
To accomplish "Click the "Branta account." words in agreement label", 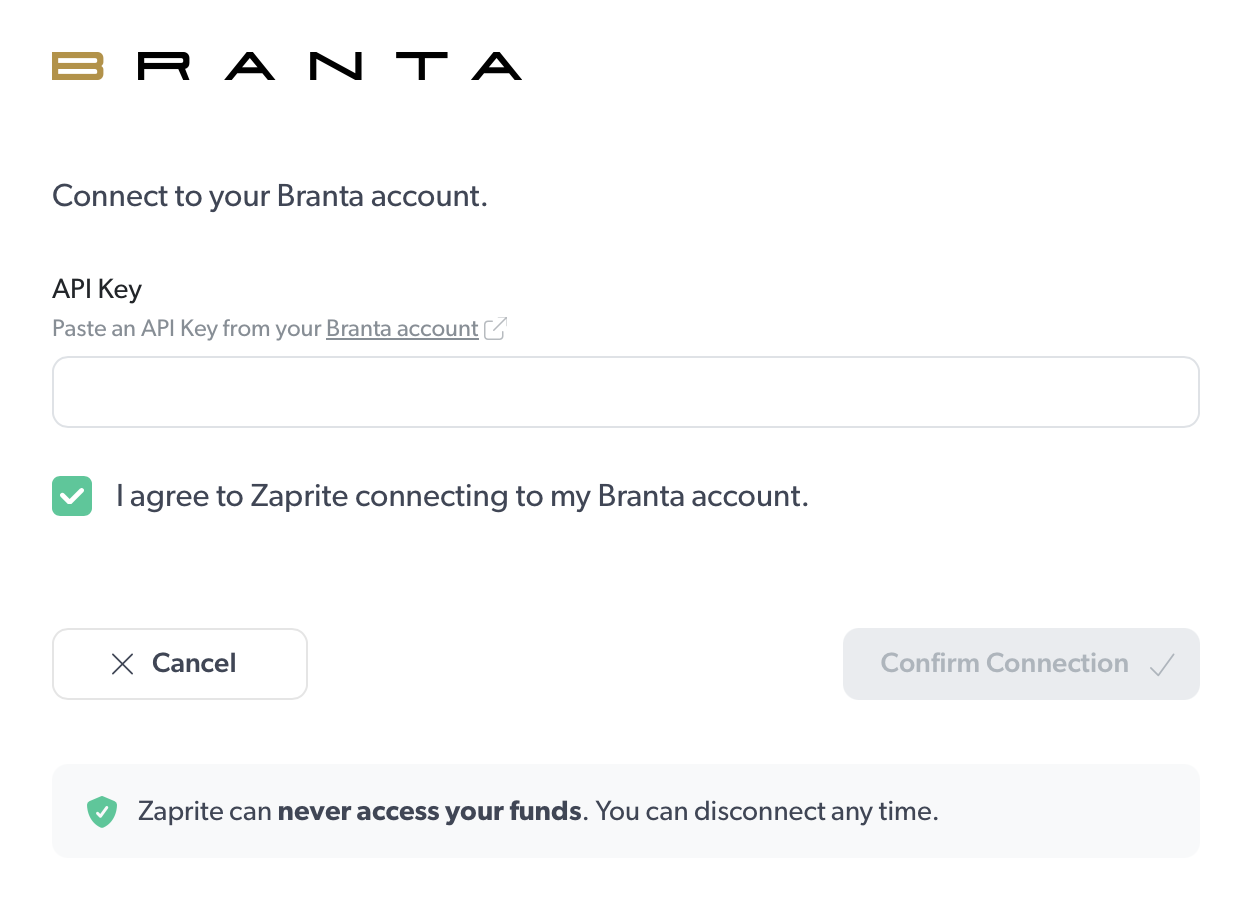I will [703, 496].
